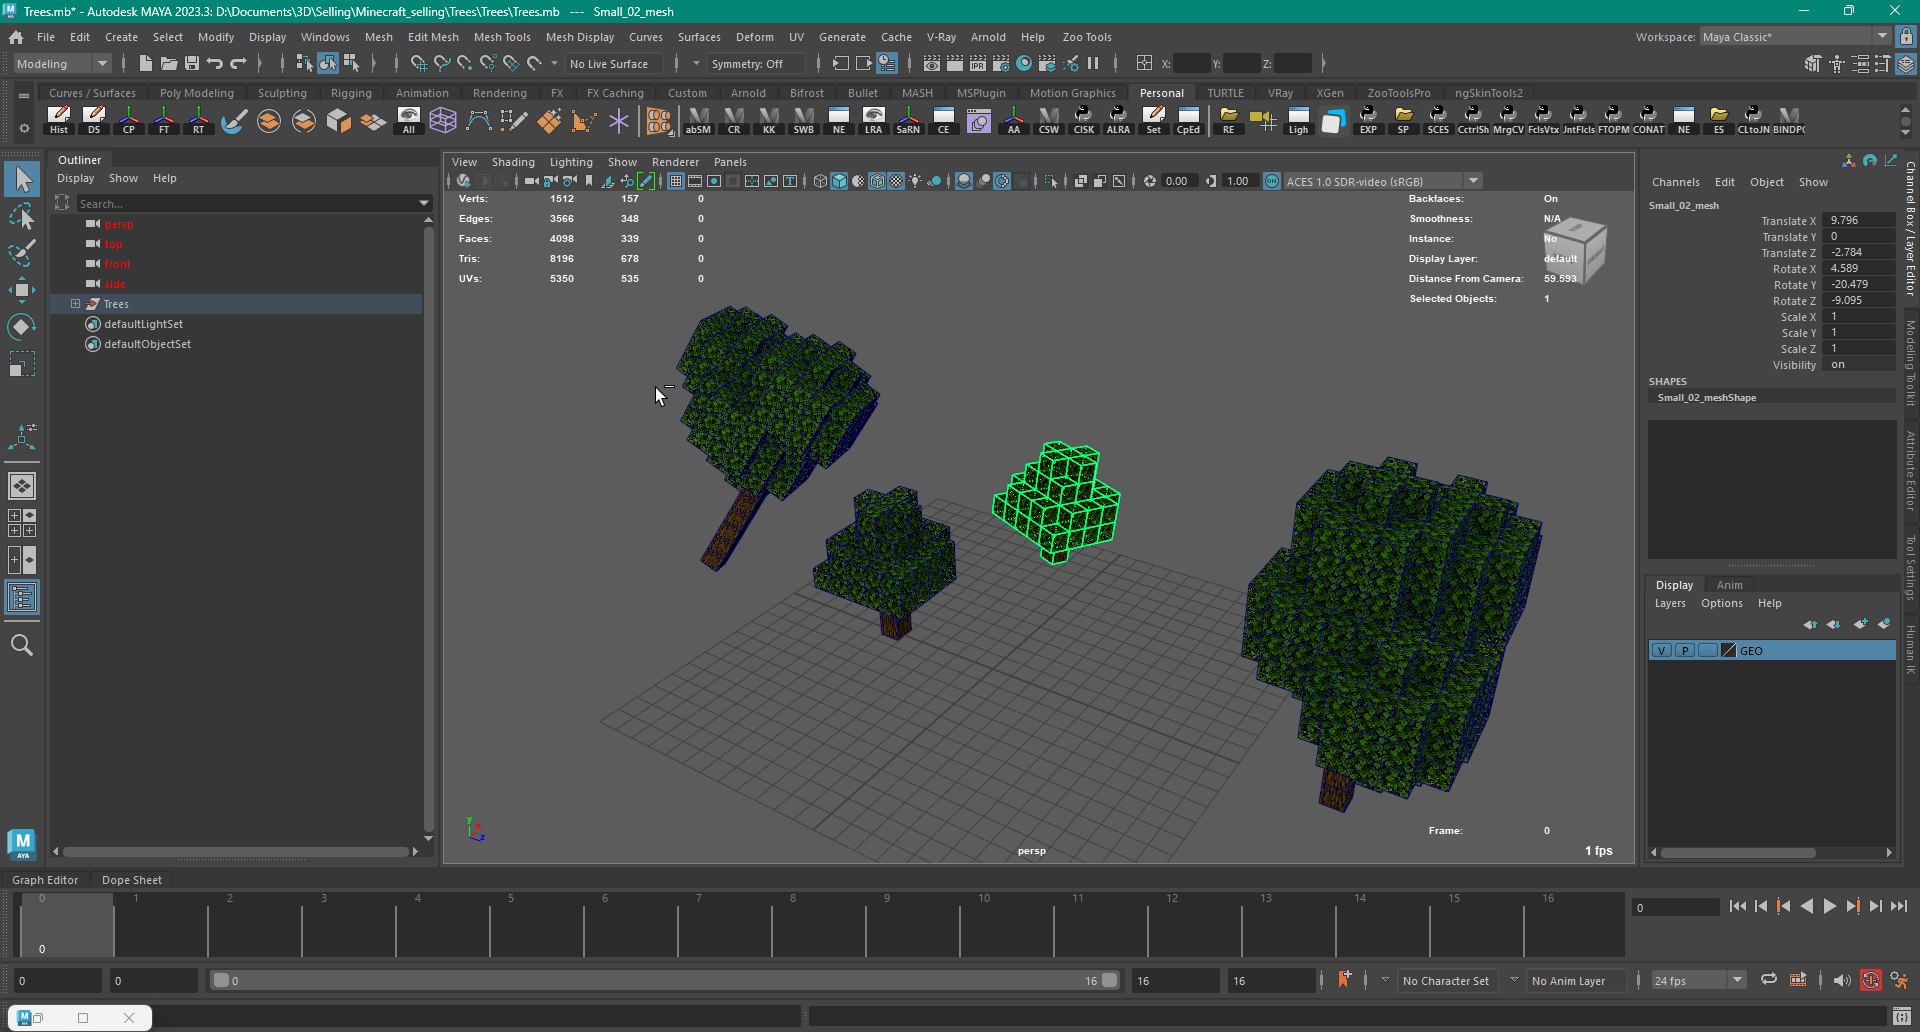Select the arrow Select tool

click(22, 180)
